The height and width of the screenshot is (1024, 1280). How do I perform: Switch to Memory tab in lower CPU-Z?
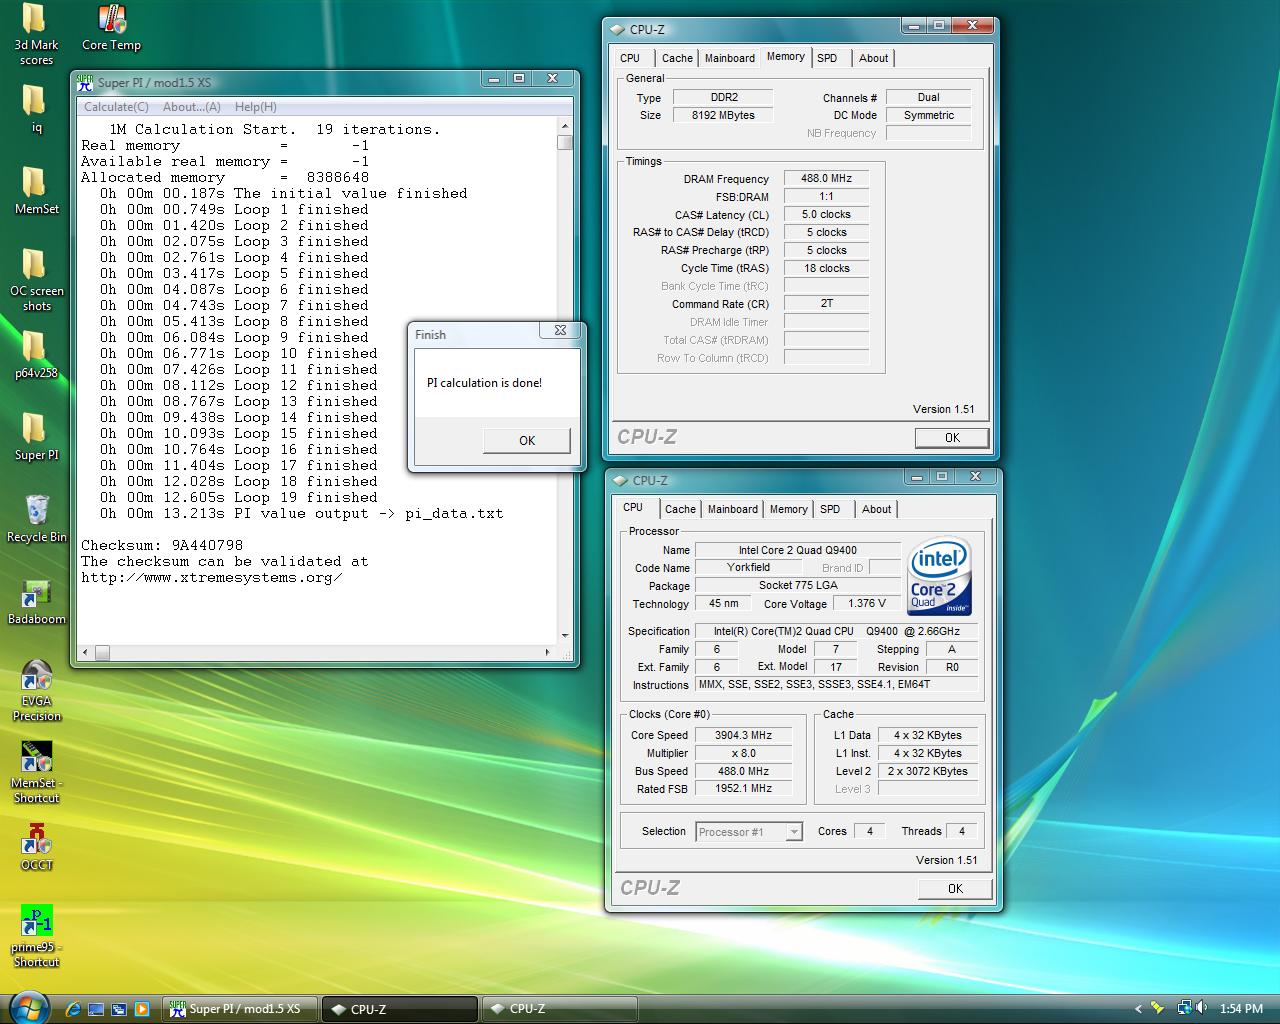788,509
